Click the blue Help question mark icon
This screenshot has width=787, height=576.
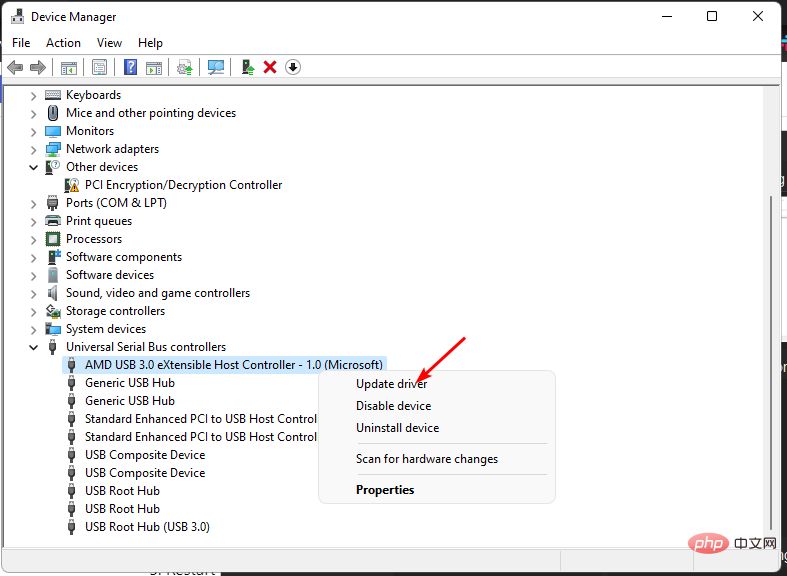coord(130,67)
